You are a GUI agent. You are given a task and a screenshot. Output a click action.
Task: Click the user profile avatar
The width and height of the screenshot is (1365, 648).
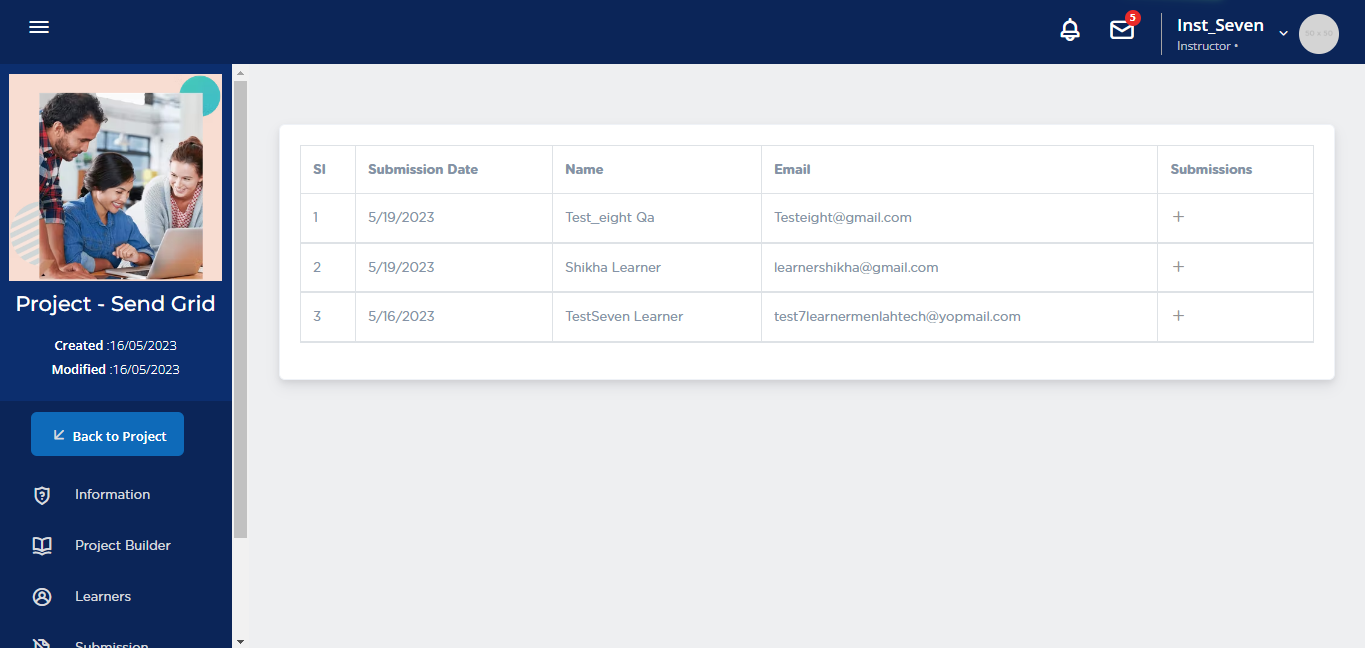coord(1318,34)
